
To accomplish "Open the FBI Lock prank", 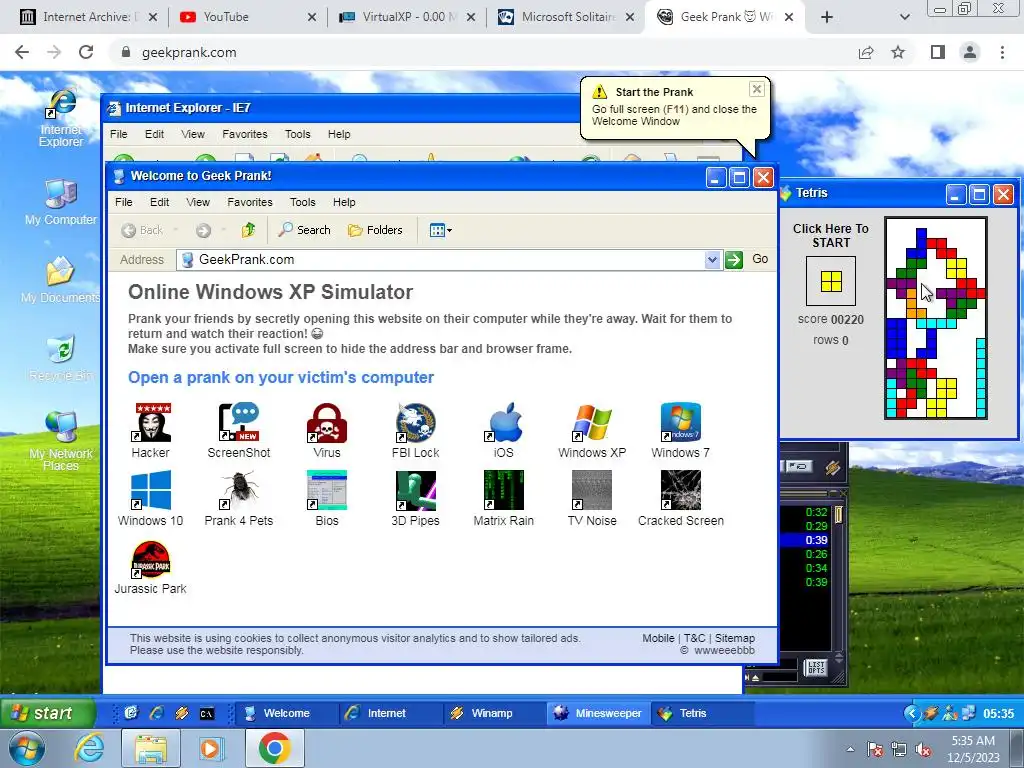I will point(415,430).
